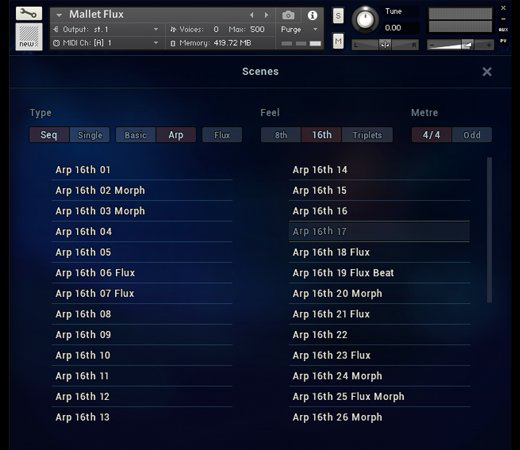Open the MIDI Ch [A] 1 dropdown
Viewport: 520px width, 450px height.
coord(156,43)
